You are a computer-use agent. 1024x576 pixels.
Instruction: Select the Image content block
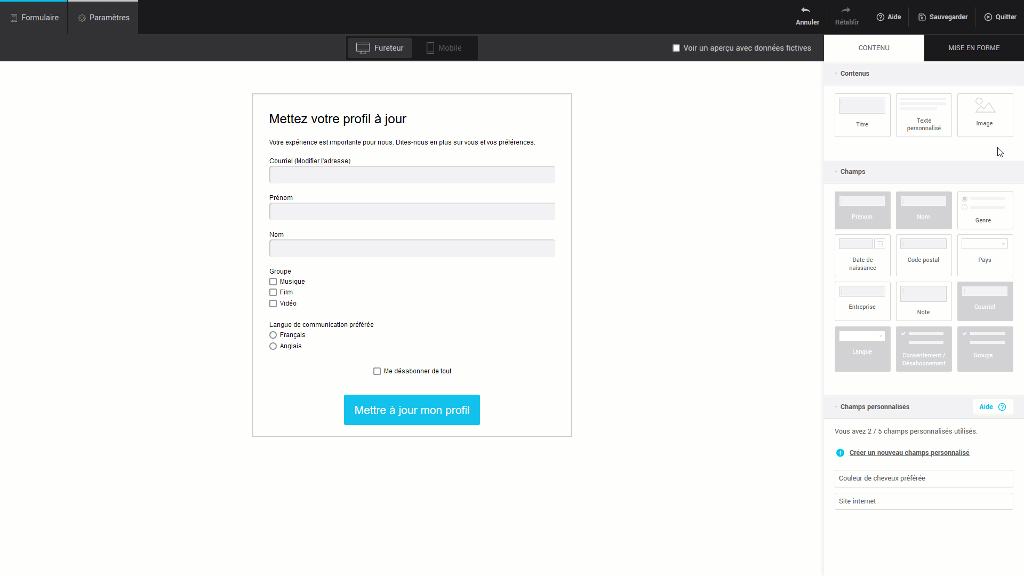[984, 114]
